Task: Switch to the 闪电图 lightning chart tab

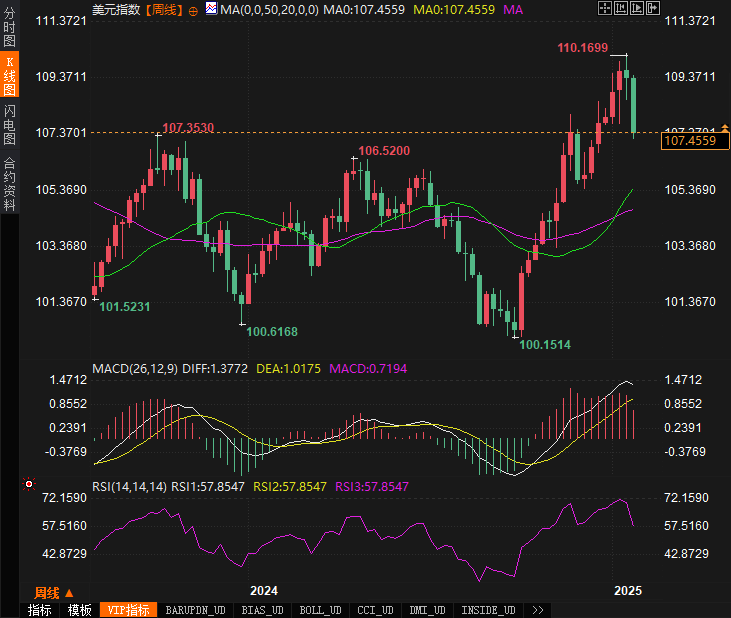Action: click(9, 124)
